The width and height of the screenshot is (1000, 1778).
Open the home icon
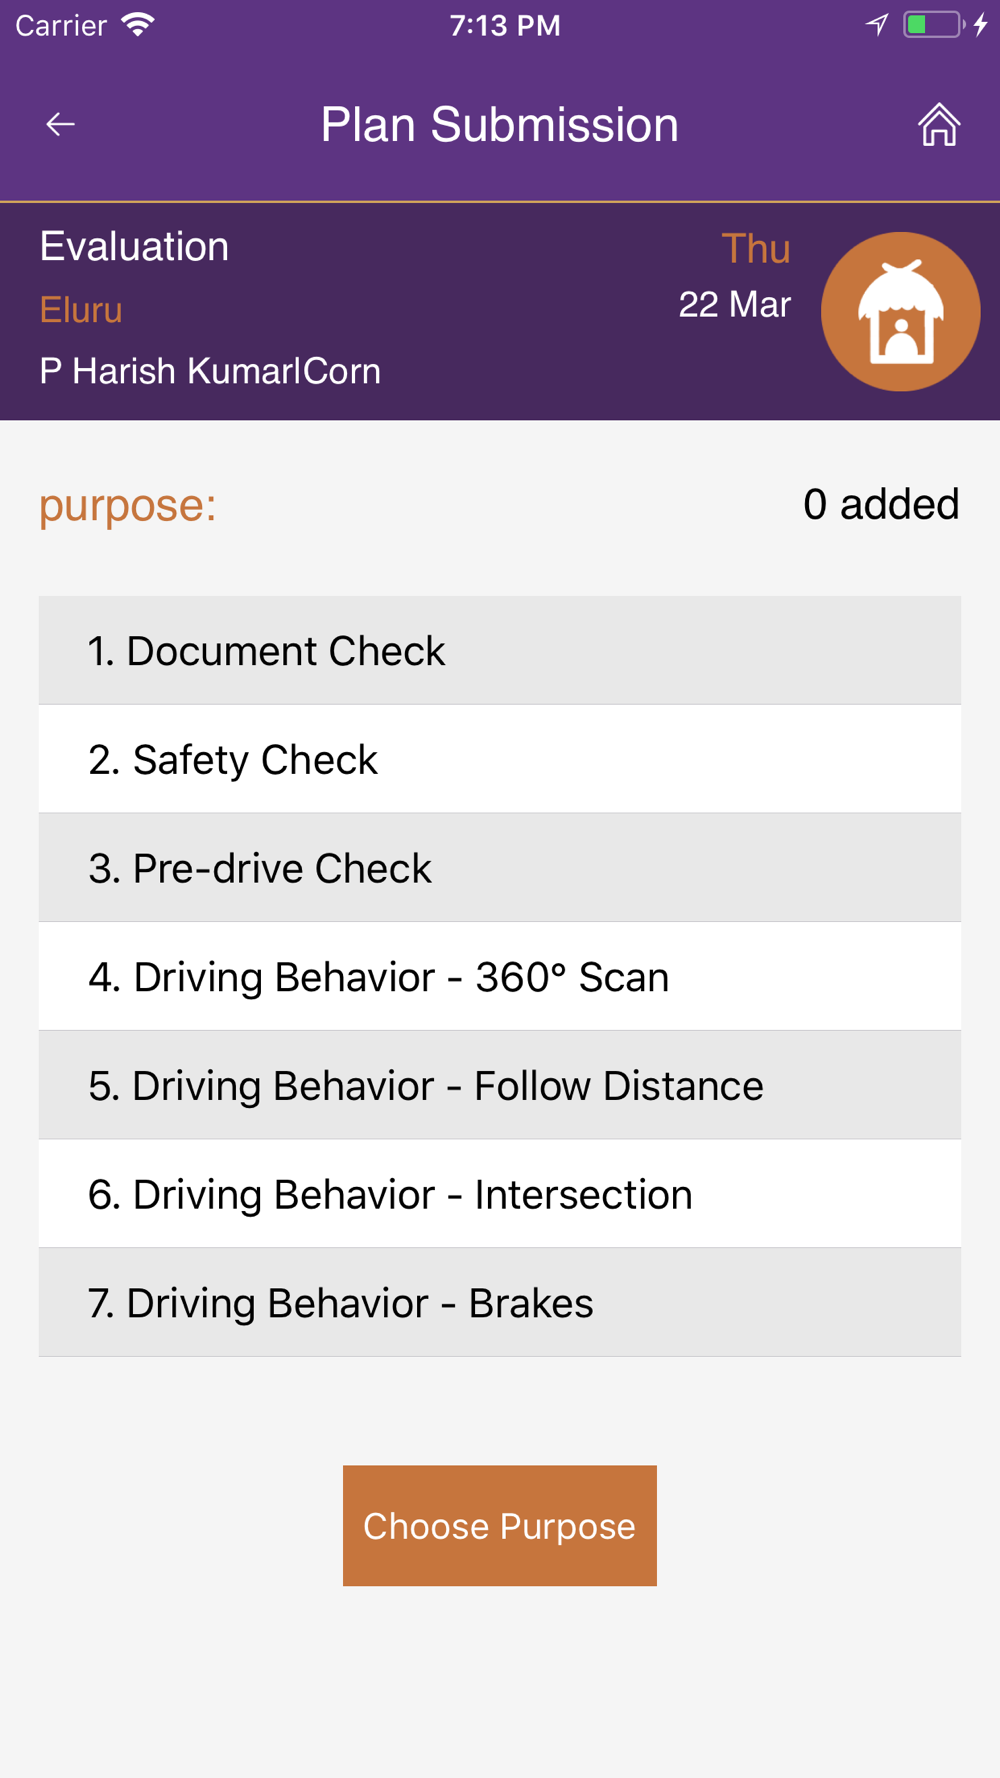point(939,125)
